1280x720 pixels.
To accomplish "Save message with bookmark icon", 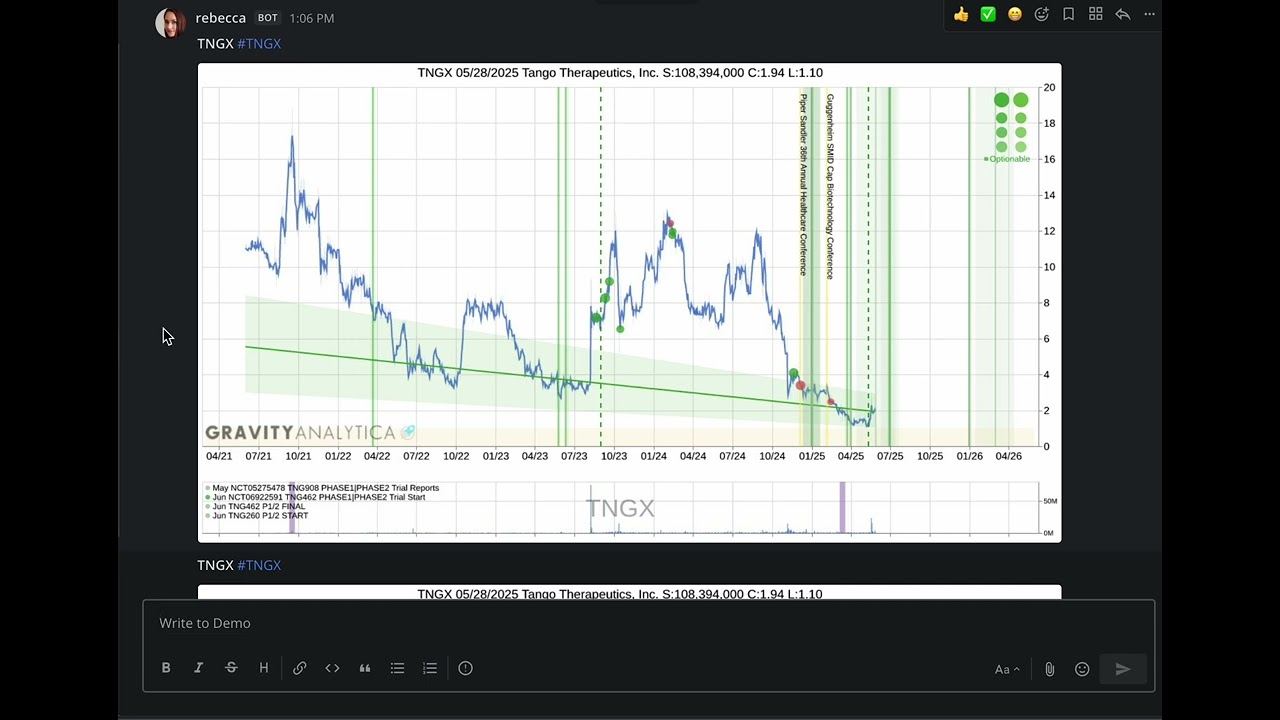I will click(1069, 14).
